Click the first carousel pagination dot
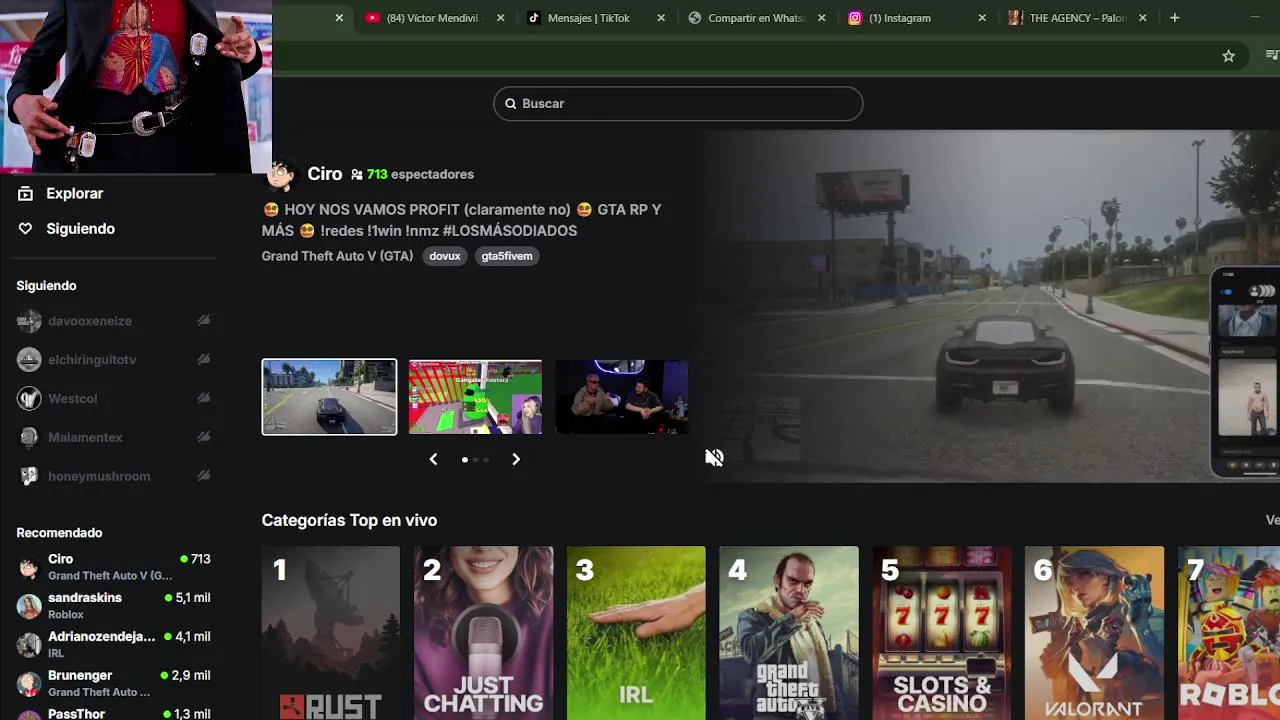This screenshot has width=1280, height=720. (x=465, y=460)
